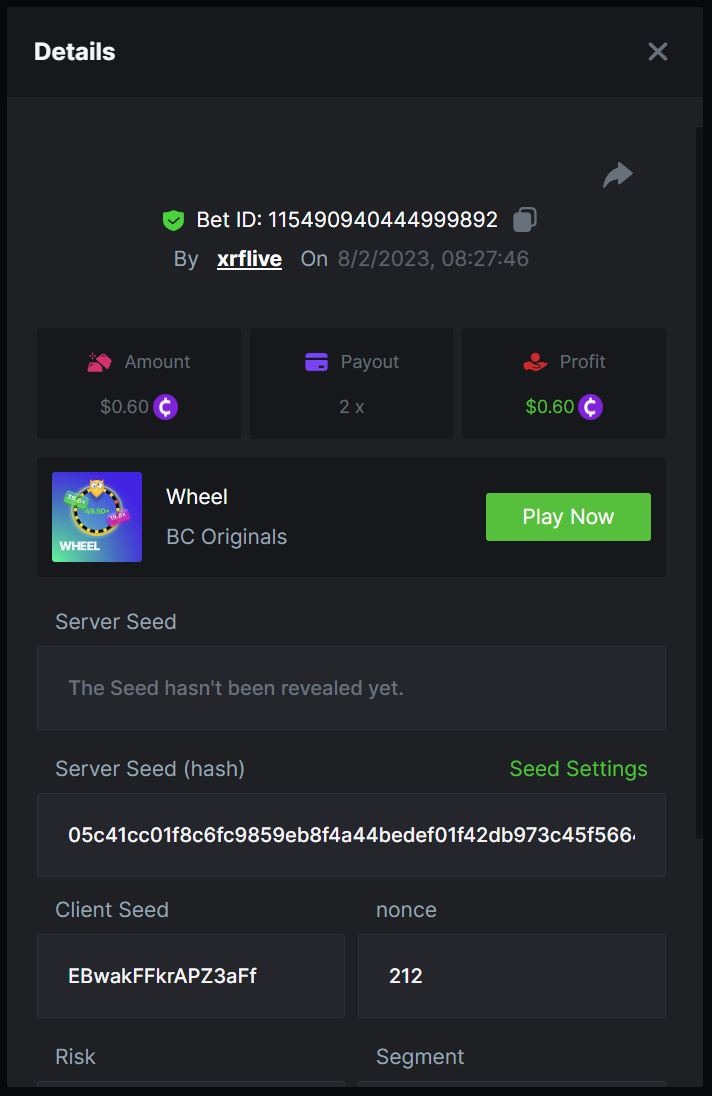Click the Profit hand icon

click(x=536, y=362)
